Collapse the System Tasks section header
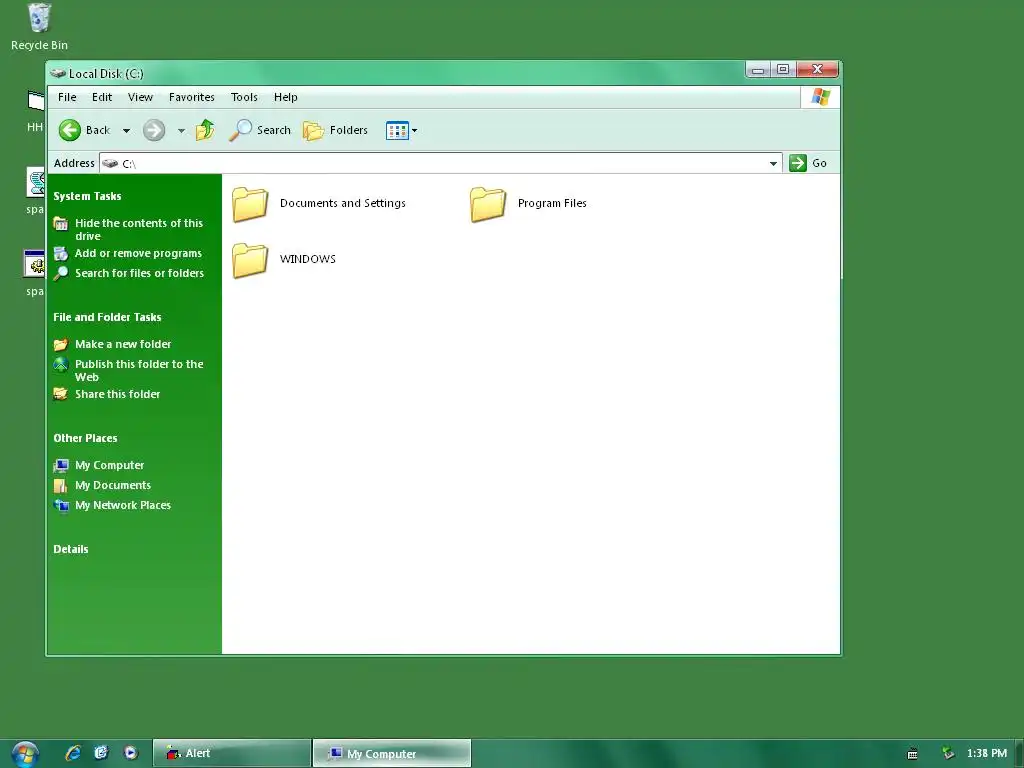 tap(88, 196)
